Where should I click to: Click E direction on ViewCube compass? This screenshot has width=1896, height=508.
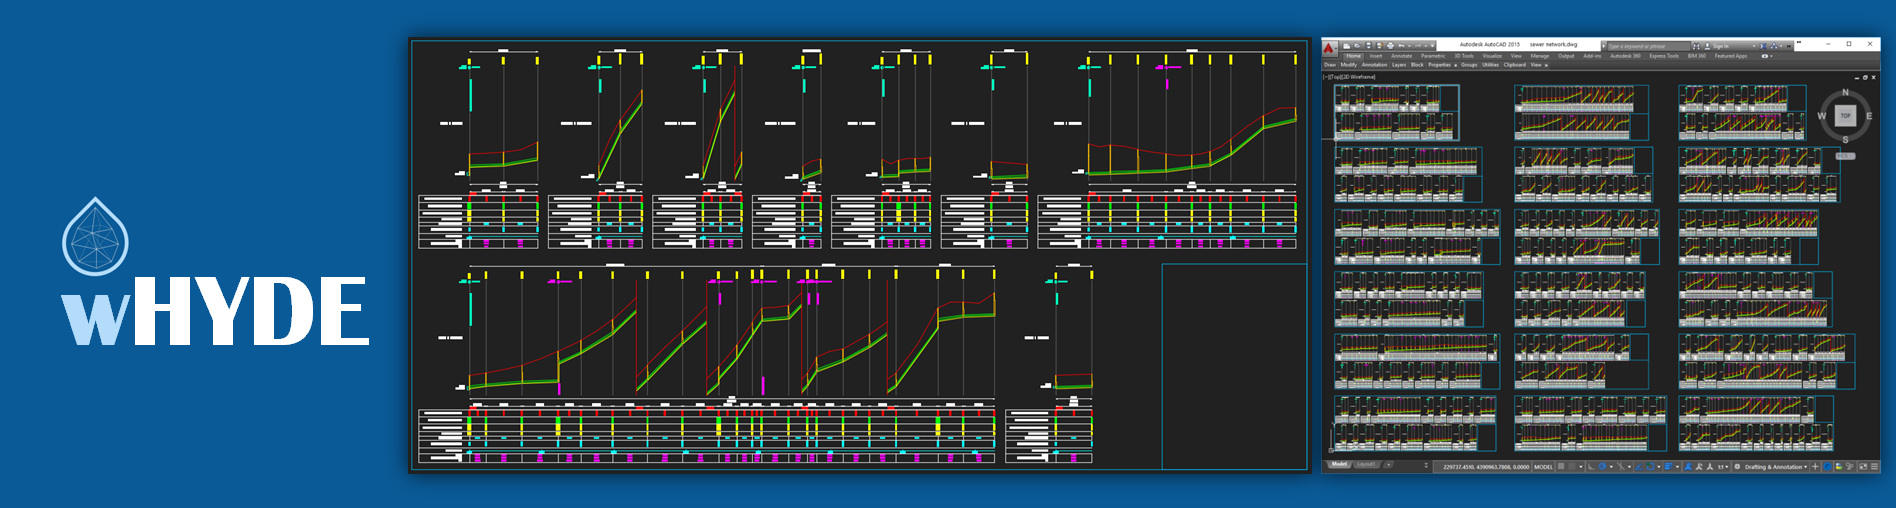point(1869,116)
